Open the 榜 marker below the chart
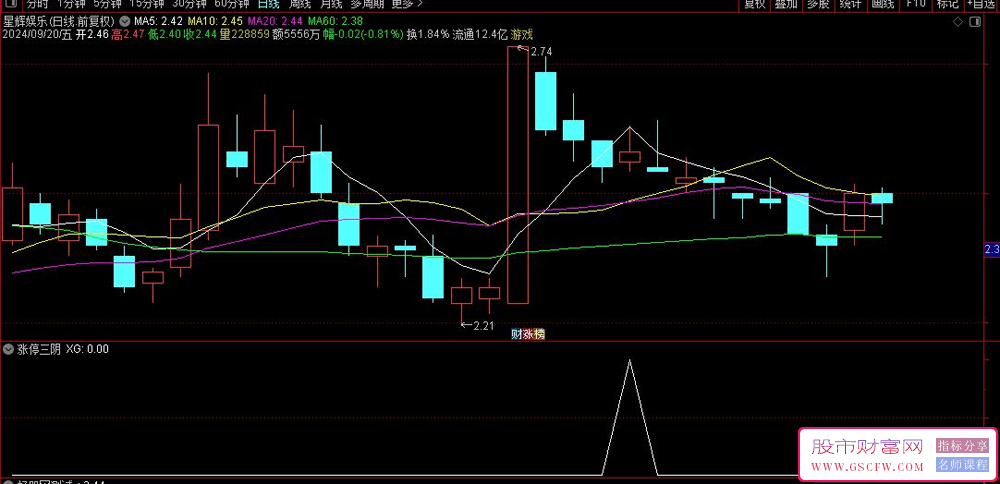Image resolution: width=1000 pixels, height=484 pixels. click(540, 334)
